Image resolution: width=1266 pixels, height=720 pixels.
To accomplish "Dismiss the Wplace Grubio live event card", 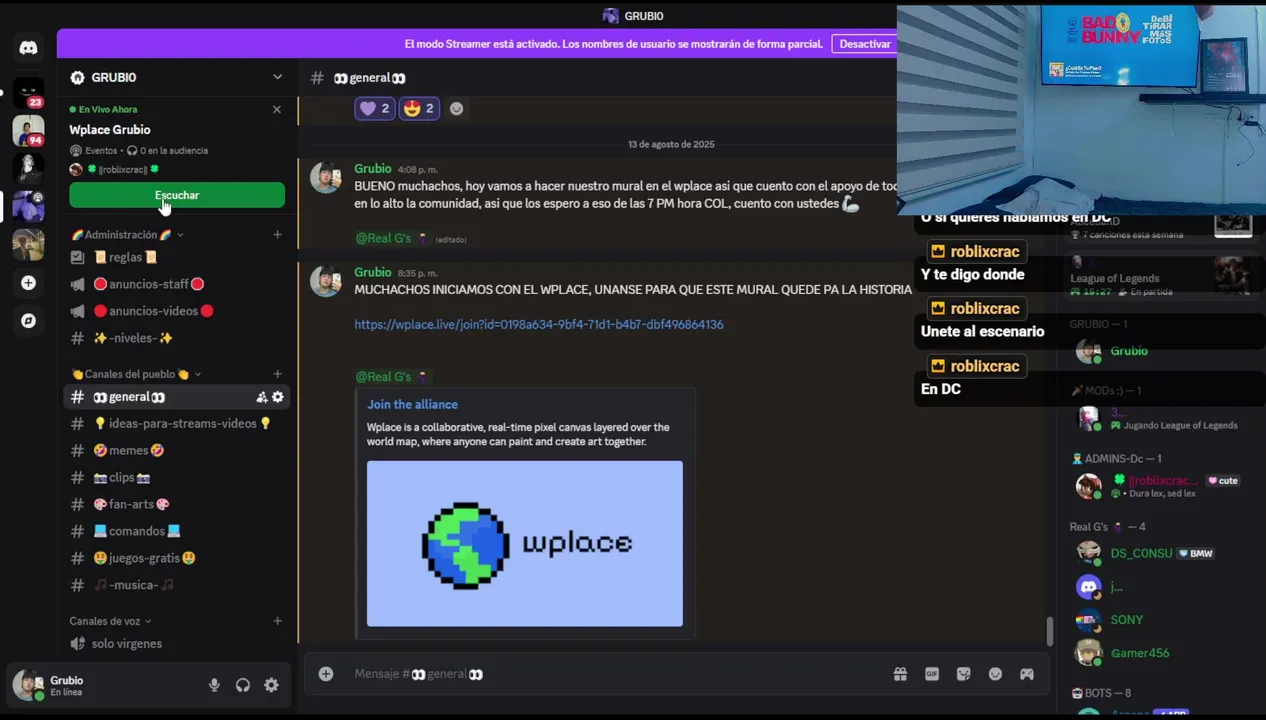I will click(277, 109).
